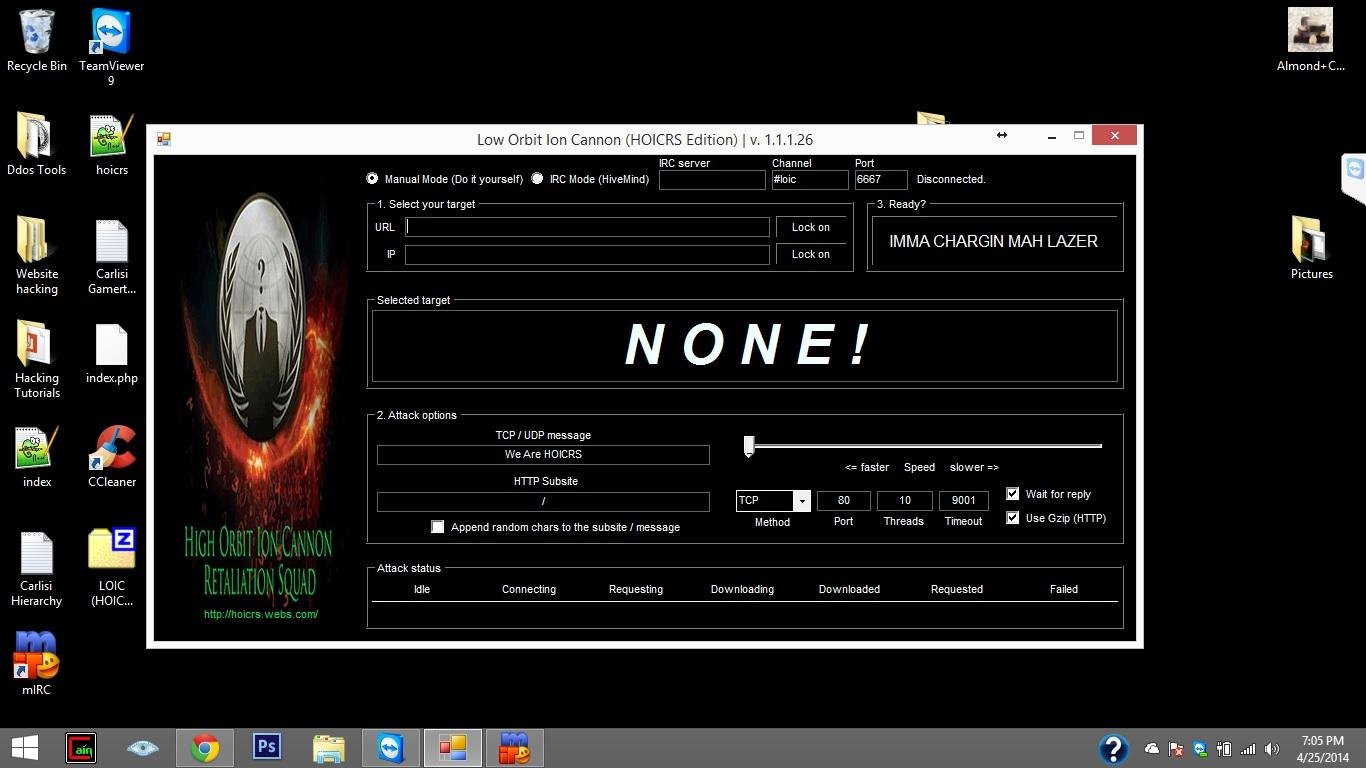Open the Ddos Tools folder on the desktop
This screenshot has height=768, width=1366.
(37, 145)
